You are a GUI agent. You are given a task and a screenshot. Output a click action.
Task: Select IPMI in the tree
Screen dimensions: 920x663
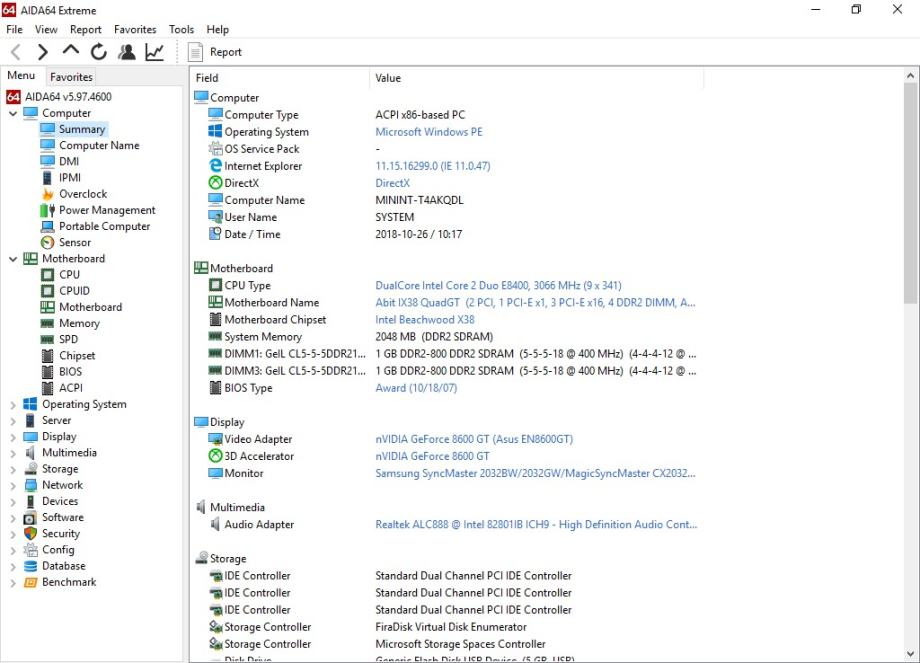pyautogui.click(x=70, y=178)
